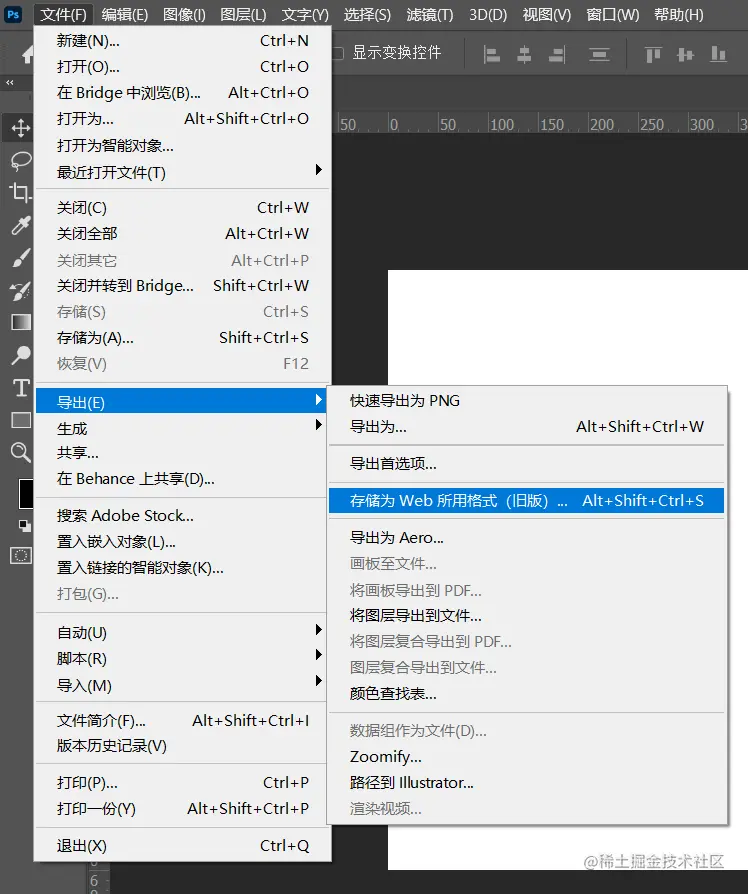Select the Move tool

(21, 128)
